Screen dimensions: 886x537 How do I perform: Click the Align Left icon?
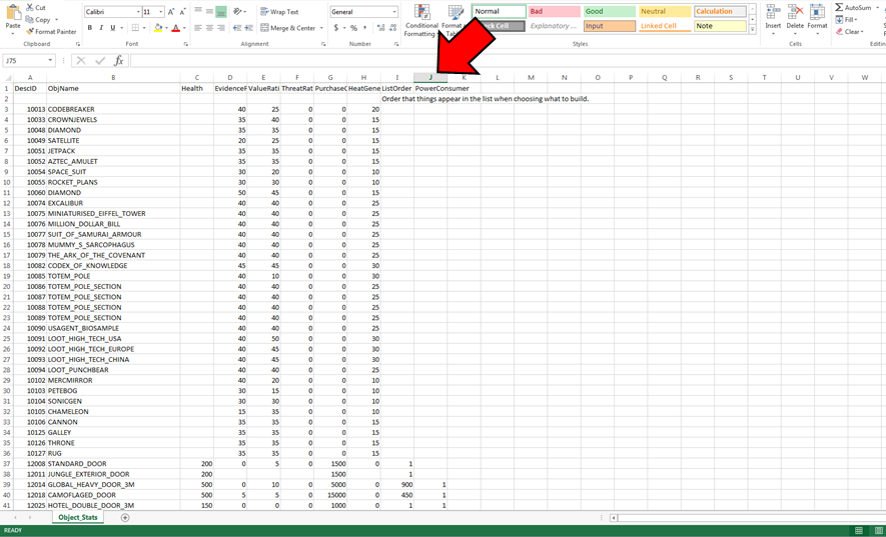pos(198,28)
